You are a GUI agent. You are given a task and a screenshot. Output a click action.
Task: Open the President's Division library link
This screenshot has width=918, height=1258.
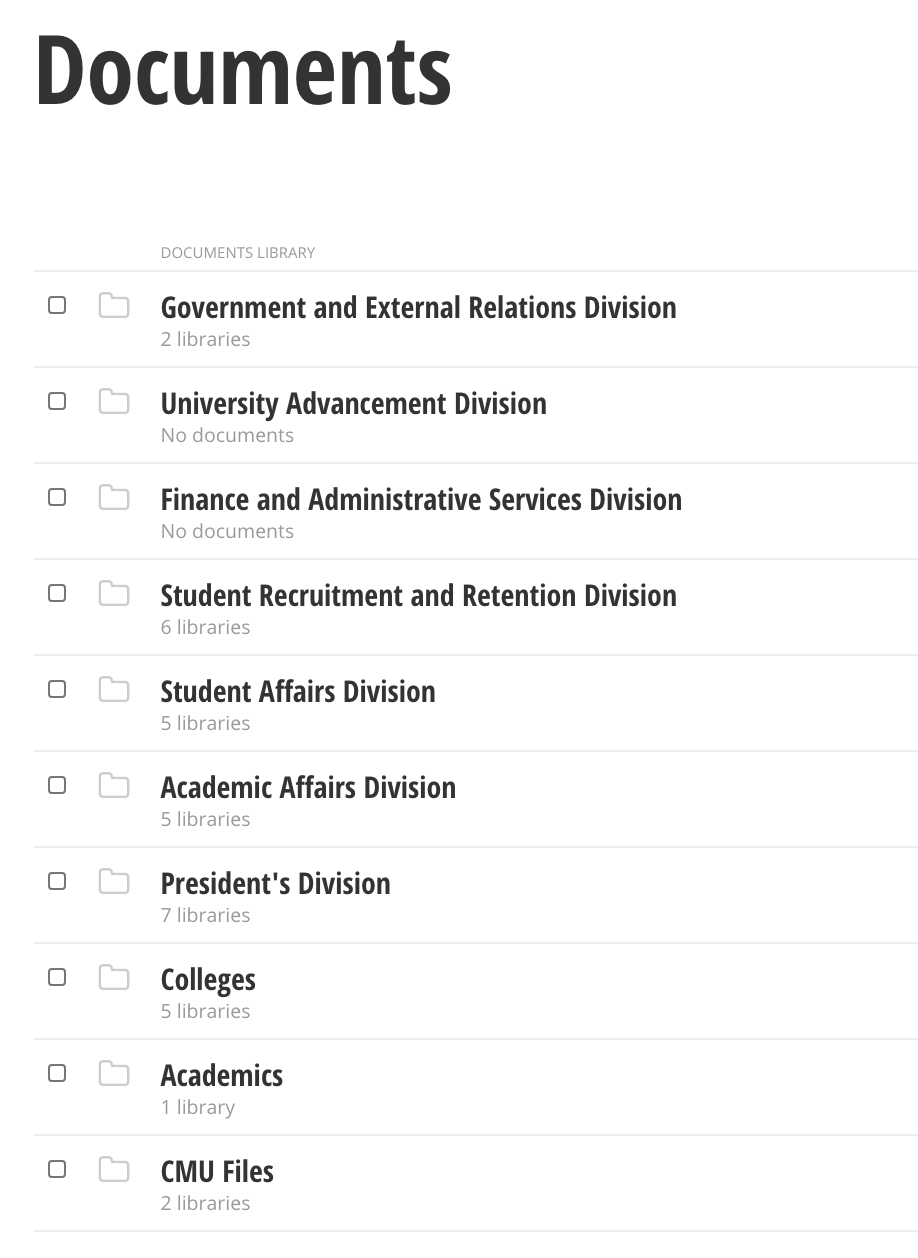(275, 883)
